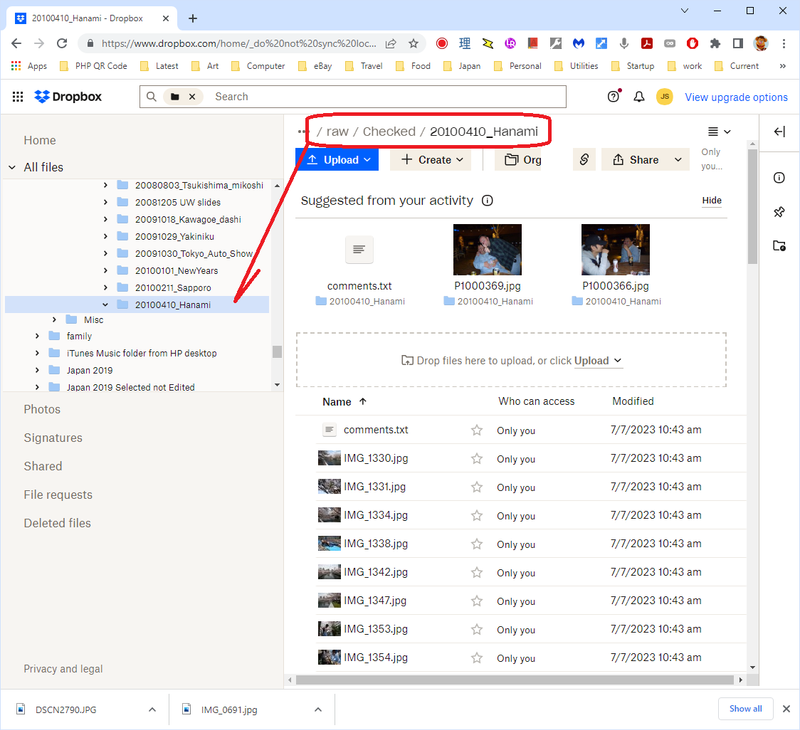Star the comments.txt file
The height and width of the screenshot is (730, 800).
pos(477,430)
